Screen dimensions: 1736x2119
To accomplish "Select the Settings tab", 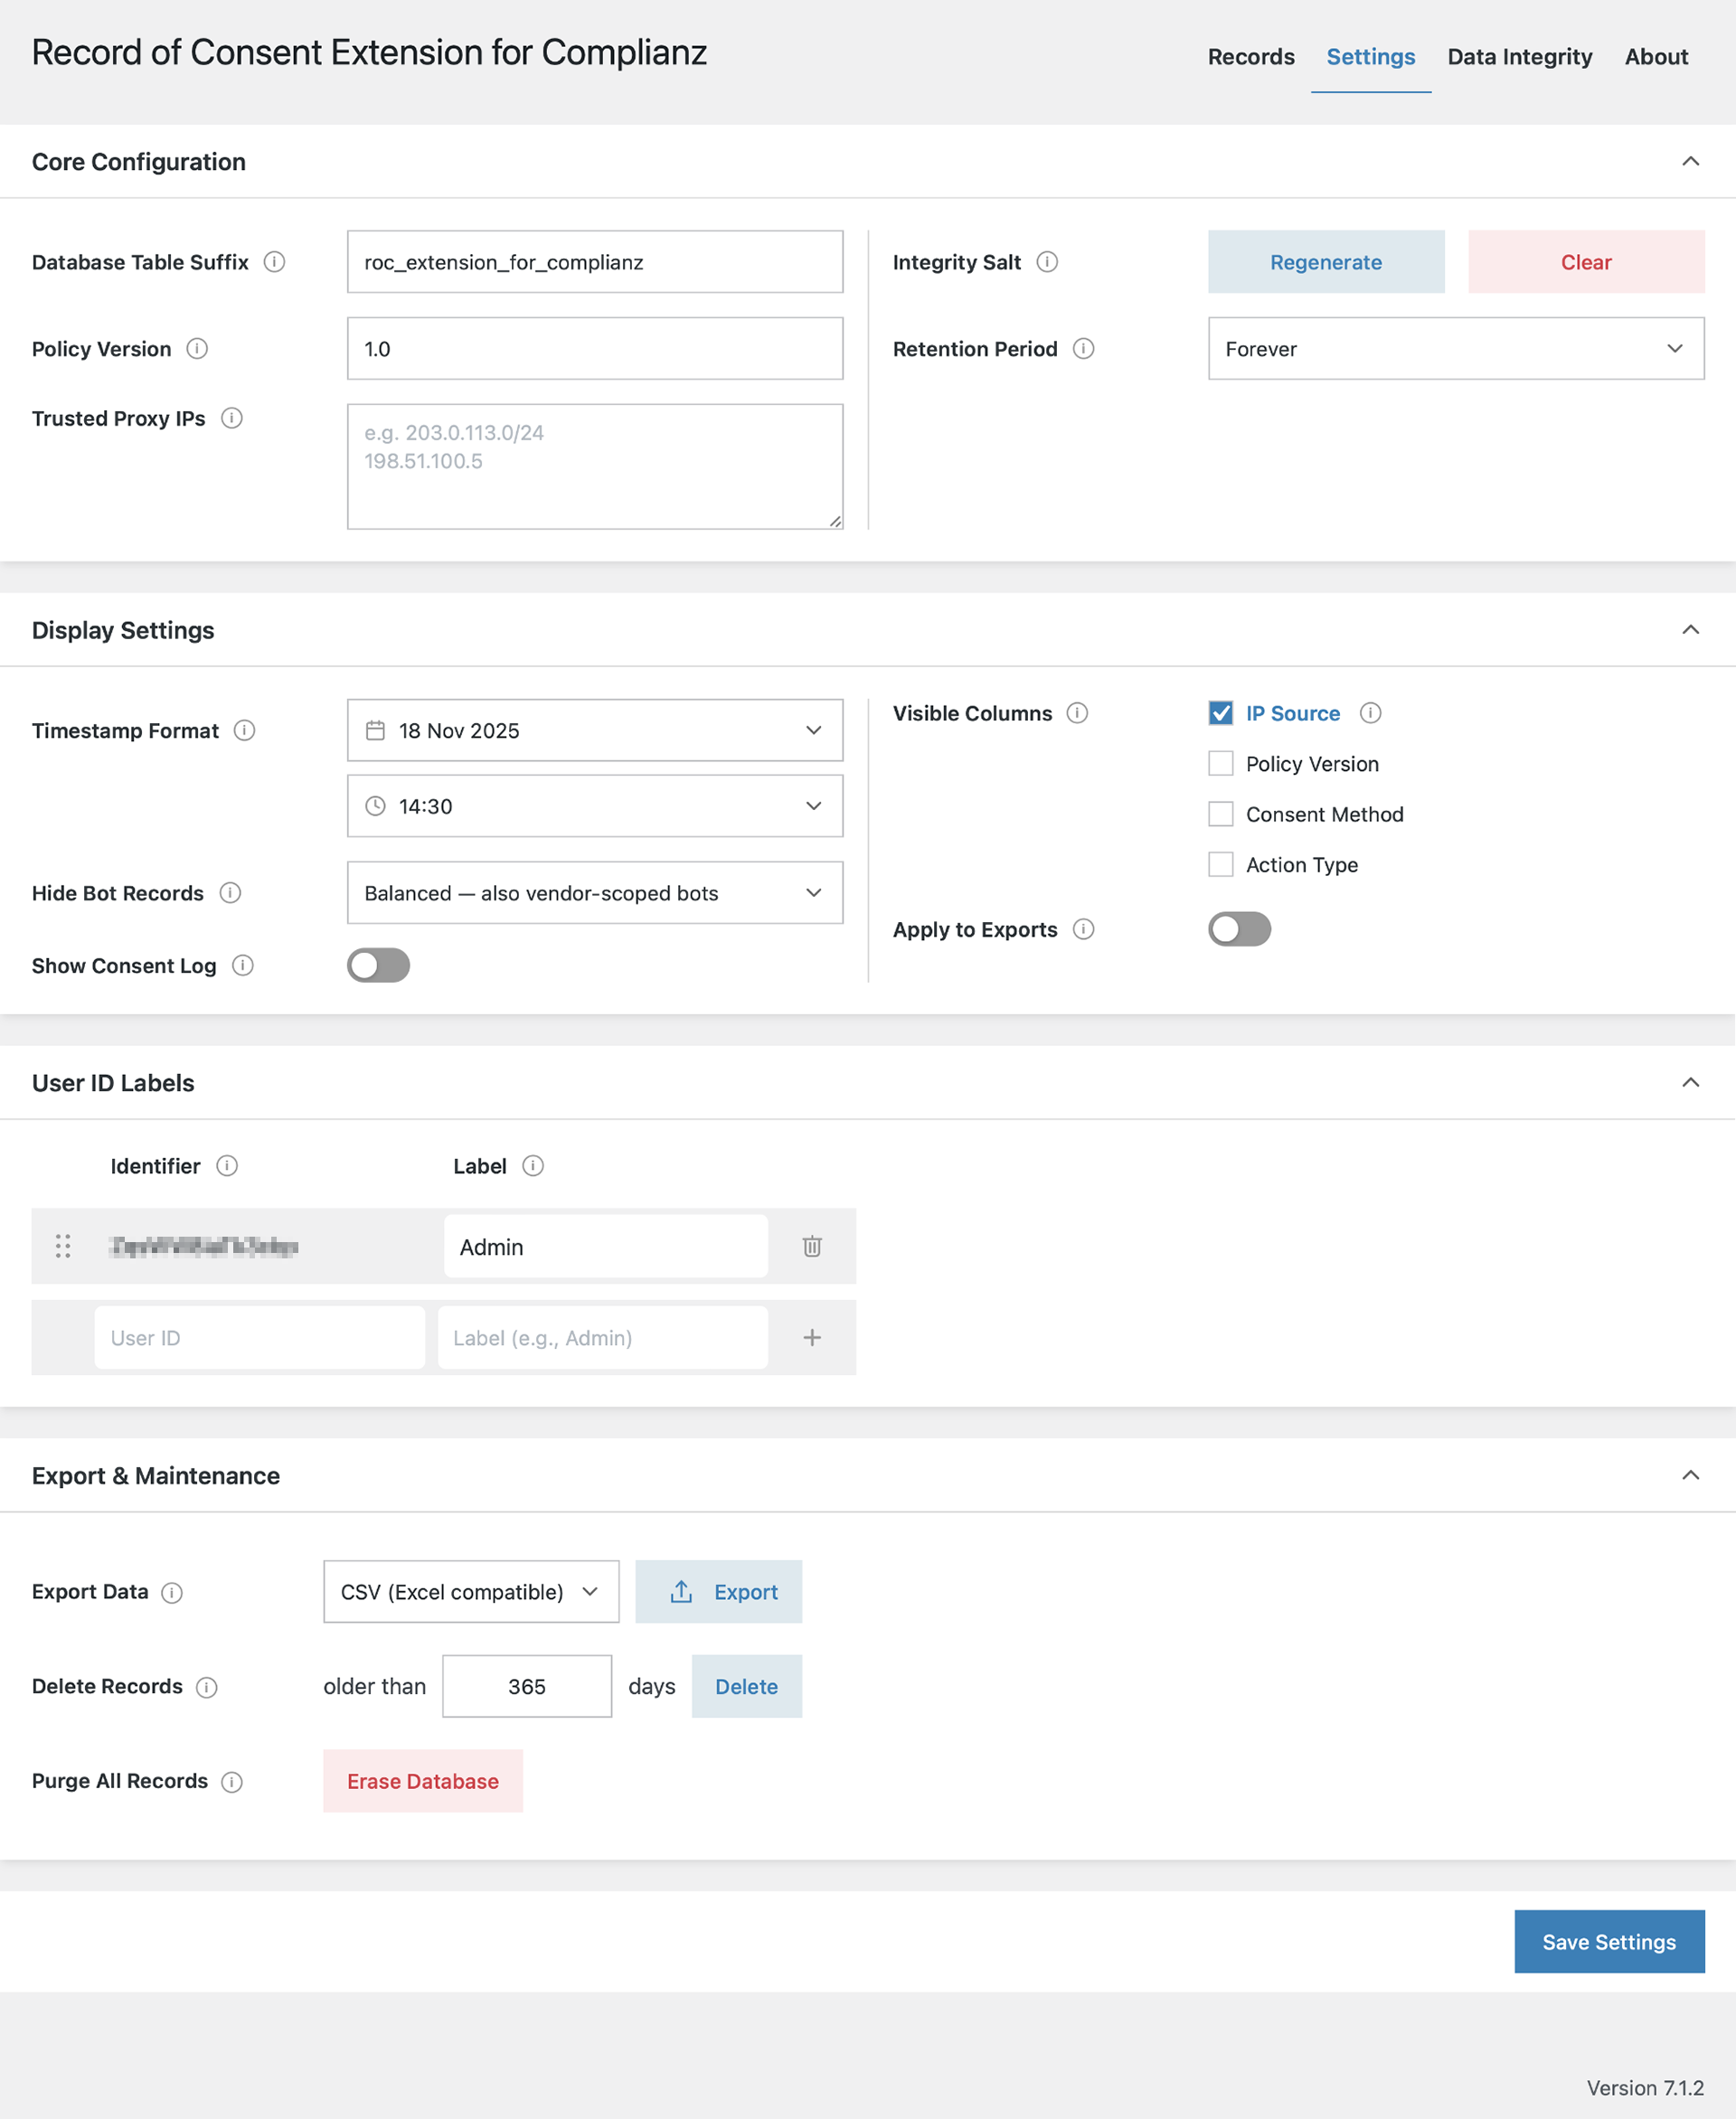I will (1370, 57).
